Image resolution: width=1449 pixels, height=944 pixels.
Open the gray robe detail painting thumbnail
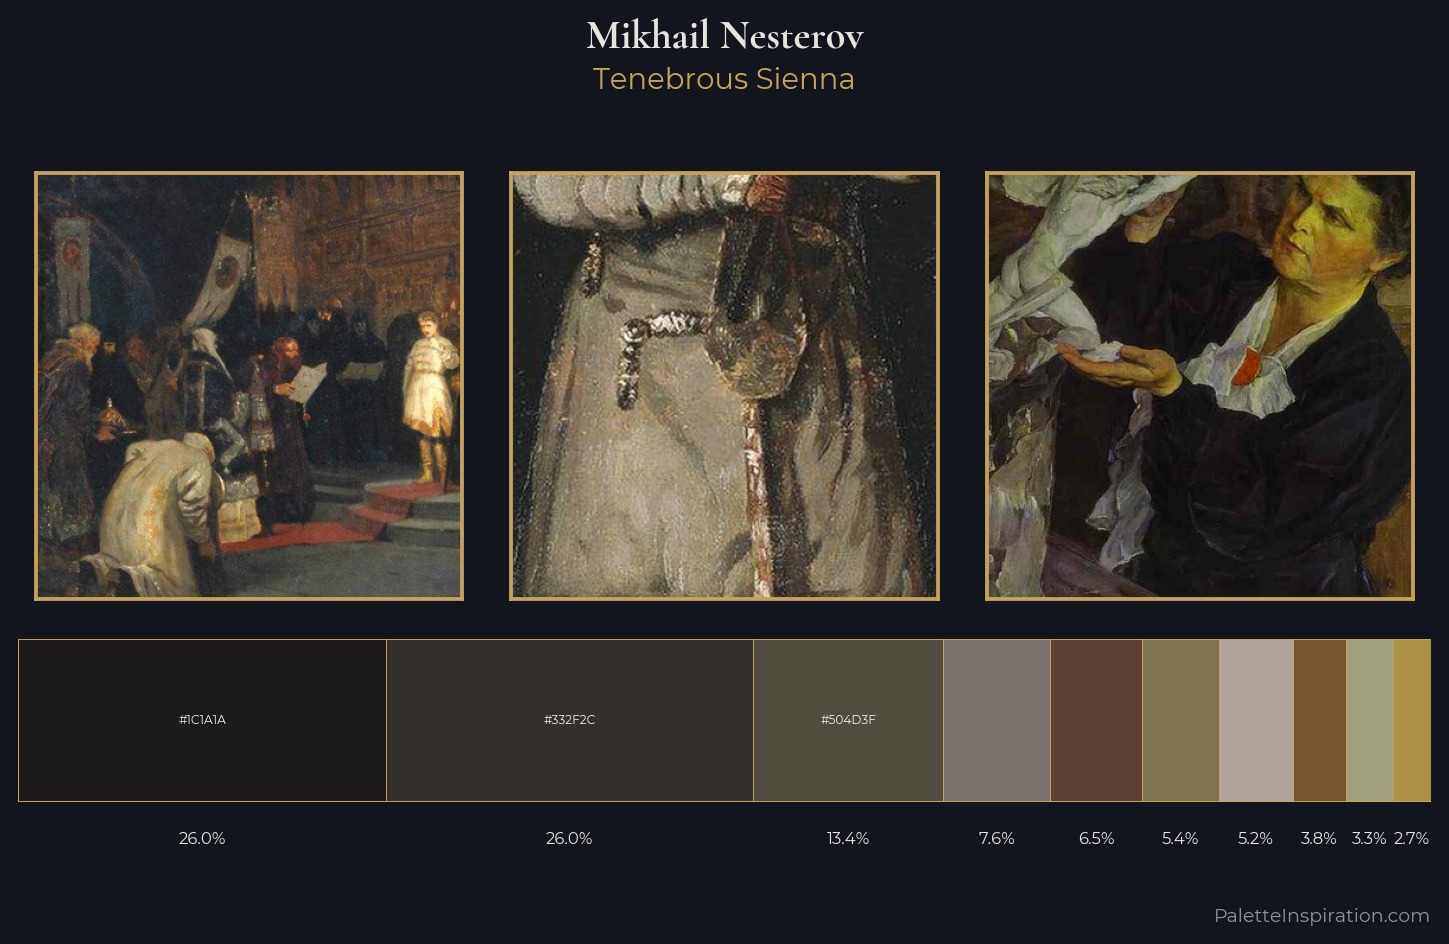coord(724,386)
